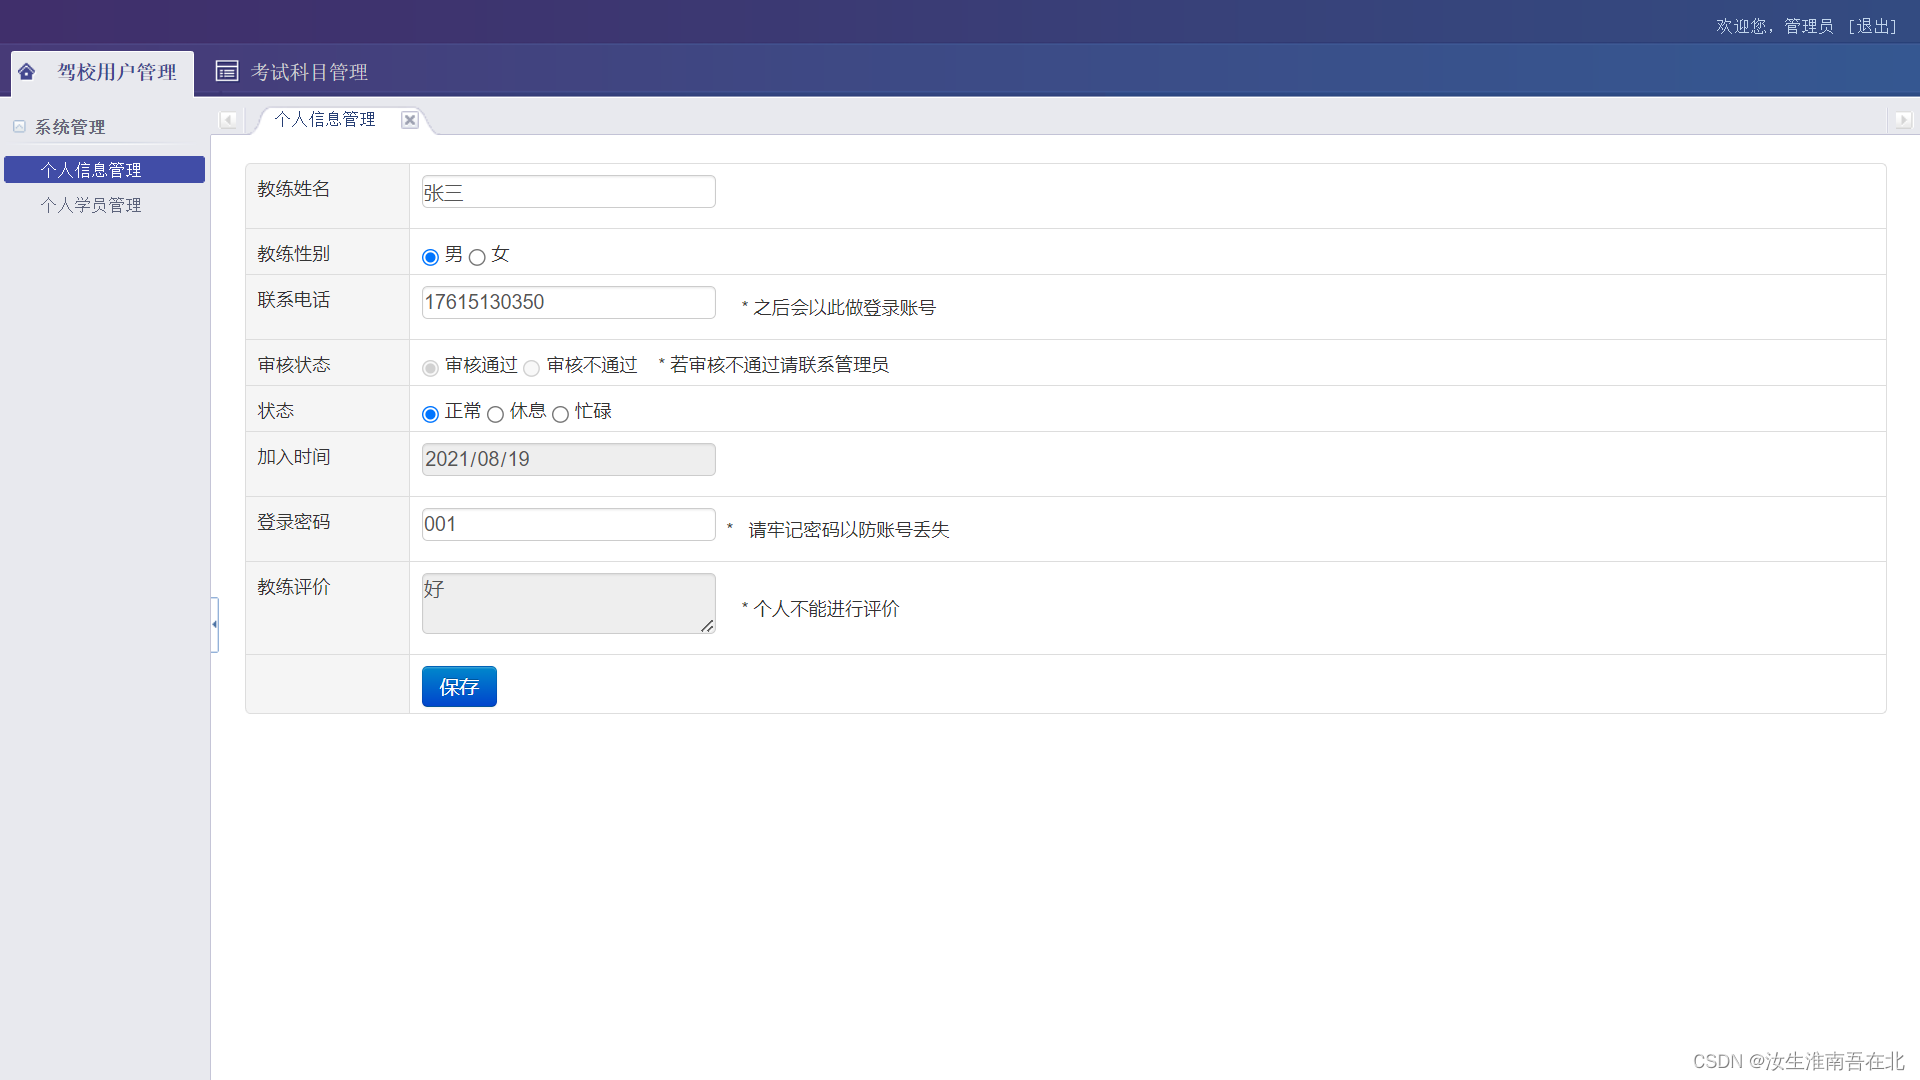Click the 退出 logout link
Screen dimensions: 1920x1080
coord(1872,26)
